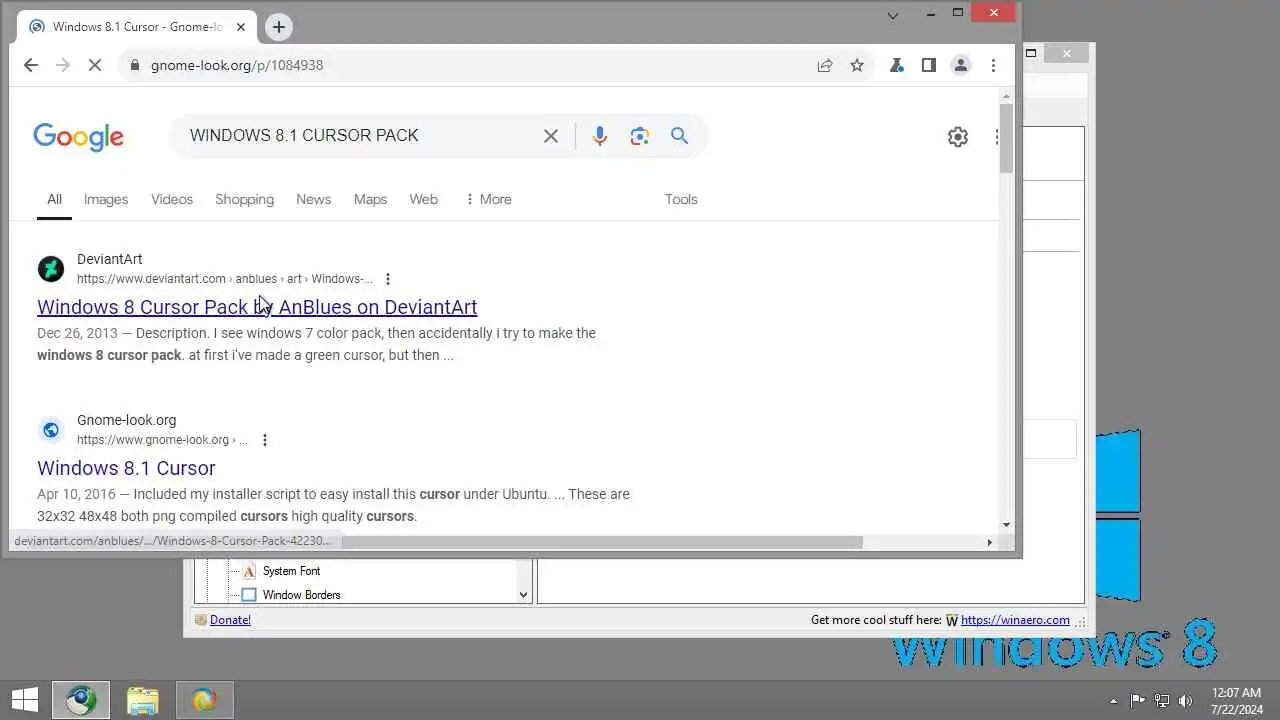Open the Chrome Labs flask icon

(897, 65)
